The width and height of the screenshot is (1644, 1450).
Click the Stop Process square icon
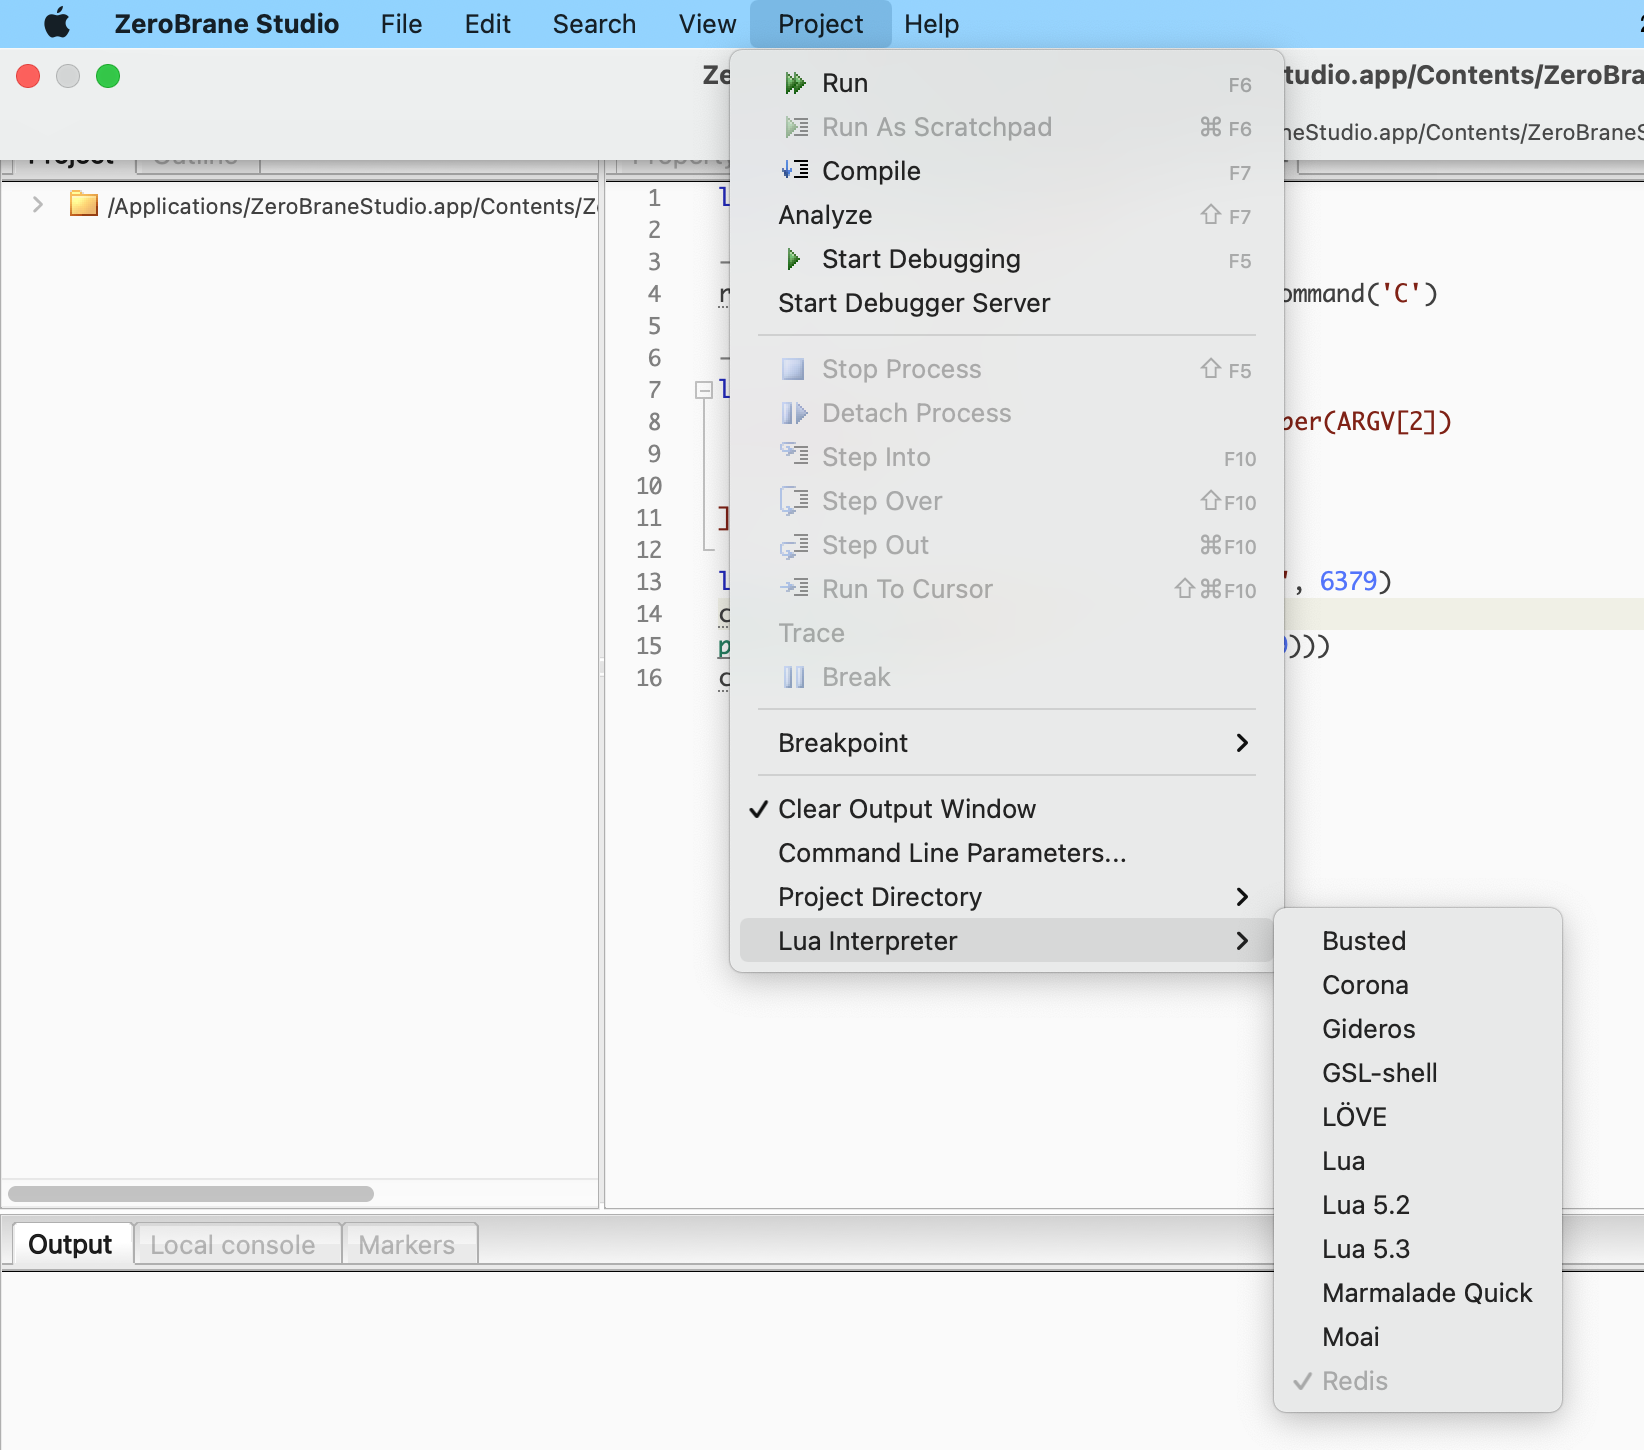pos(793,369)
